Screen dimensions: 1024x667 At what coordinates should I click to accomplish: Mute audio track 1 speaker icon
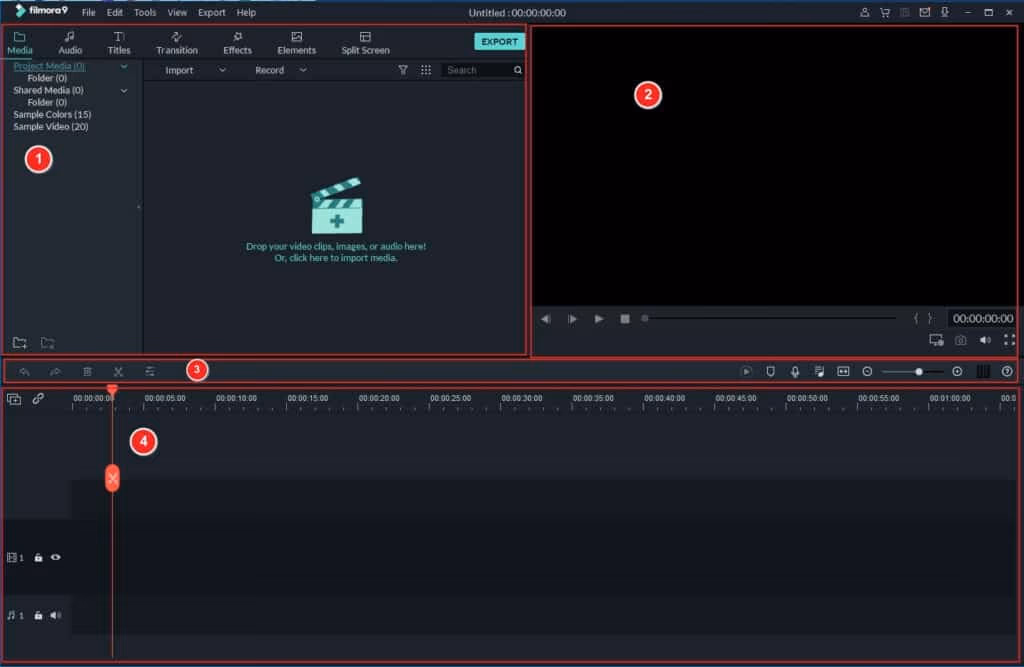pos(56,615)
